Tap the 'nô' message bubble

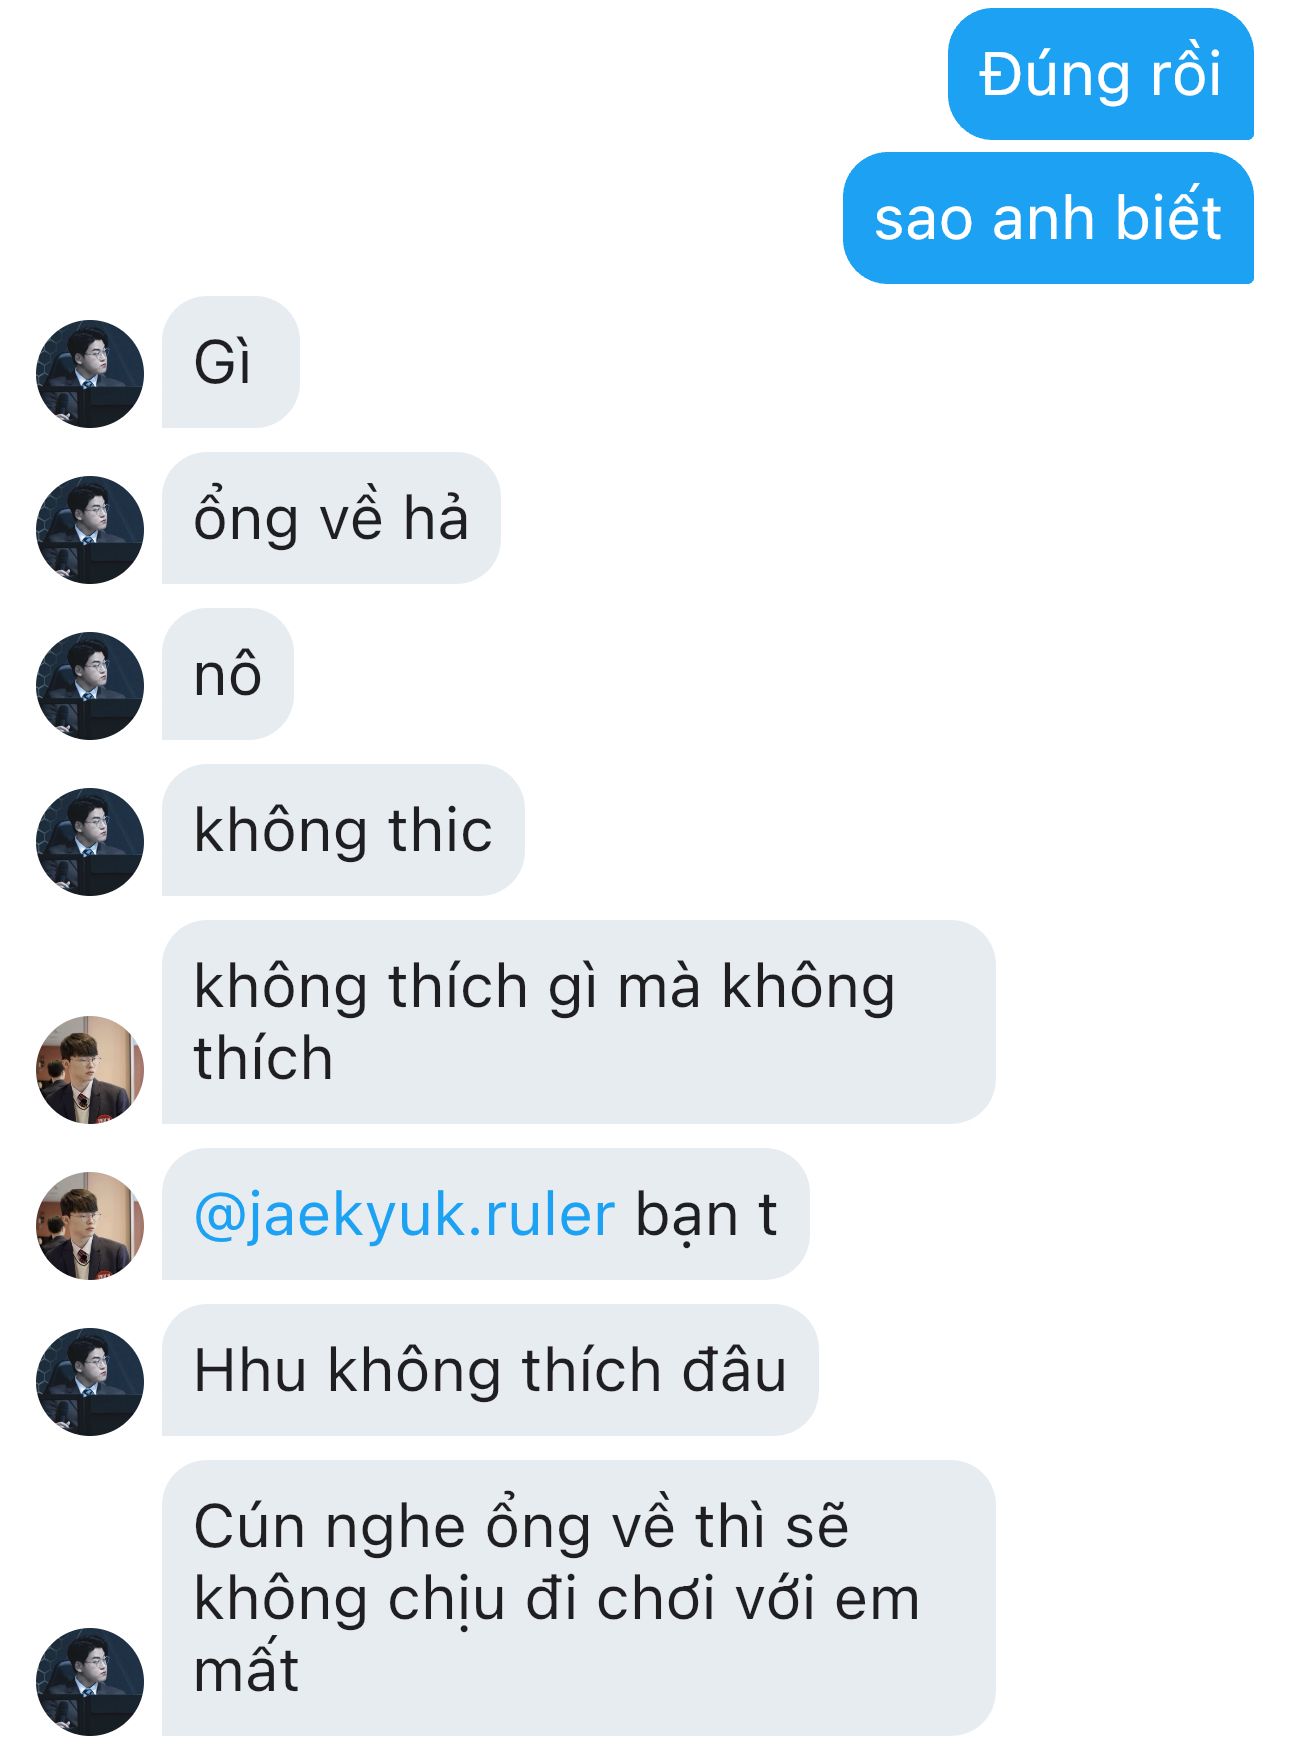click(x=228, y=674)
